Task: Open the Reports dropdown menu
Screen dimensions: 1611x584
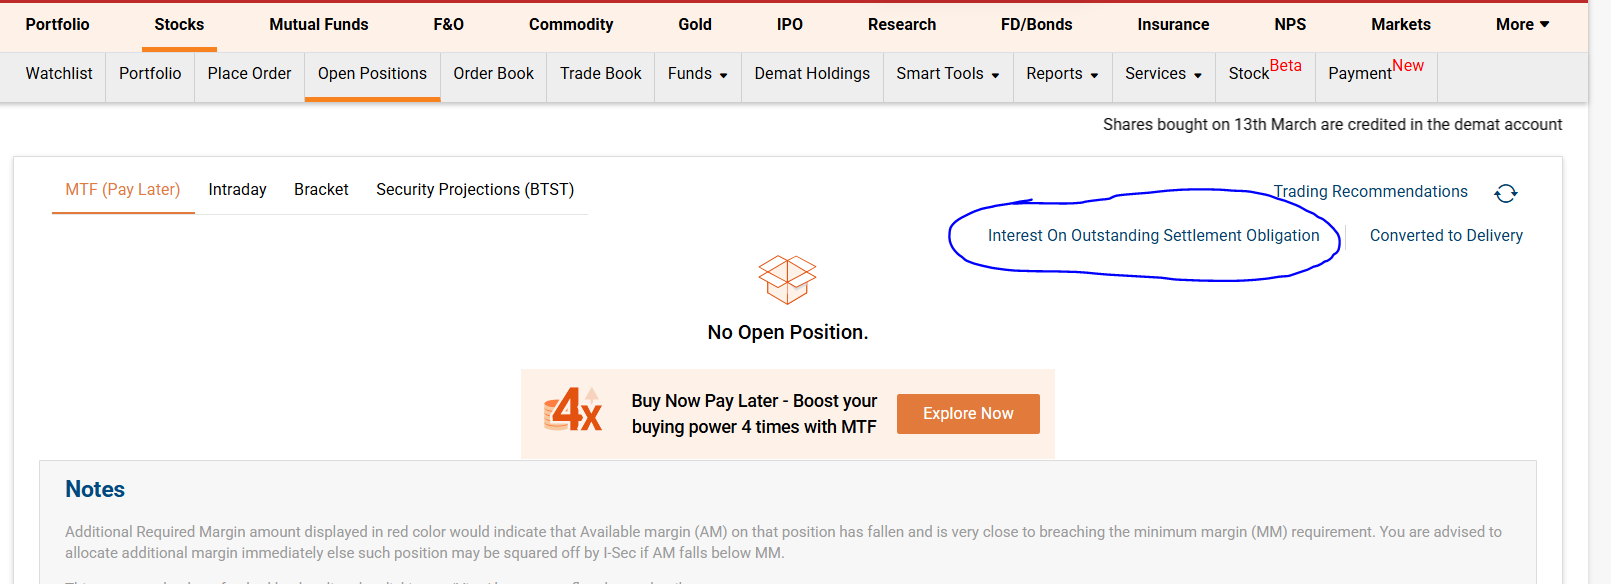Action: click(x=1062, y=74)
